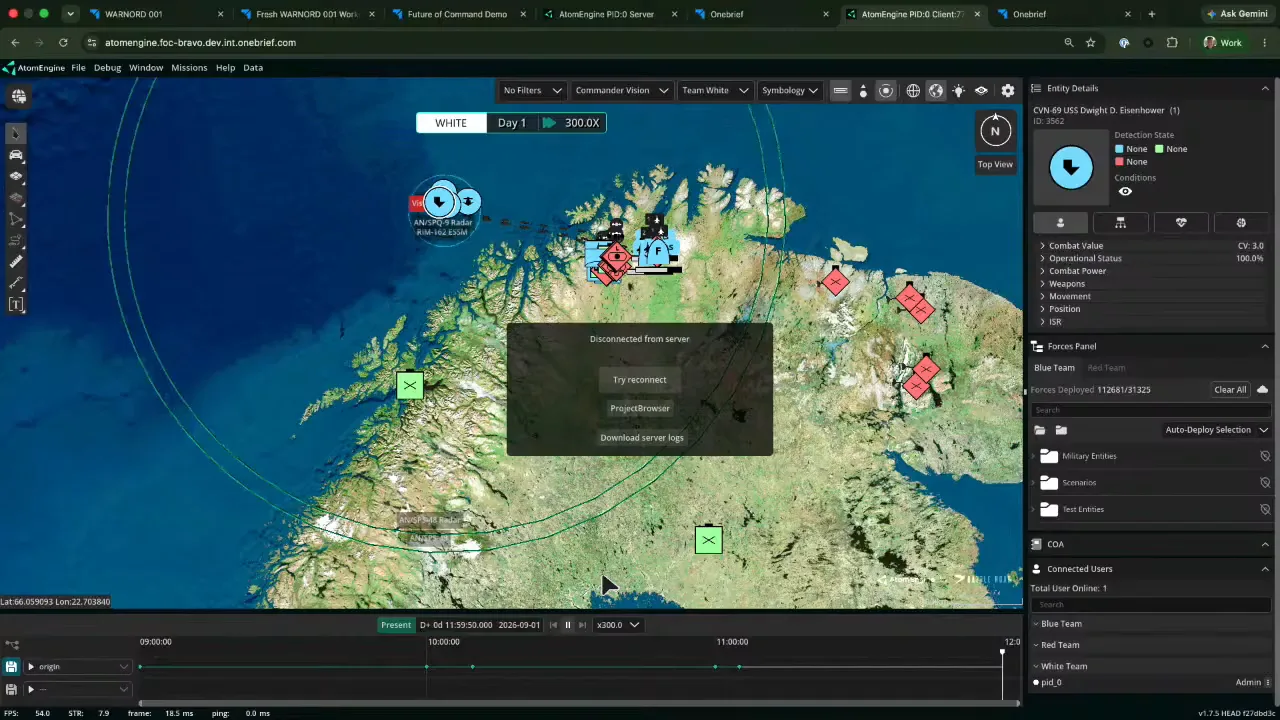Select the ruler measurement tool
The height and width of the screenshot is (720, 1280).
(16, 262)
